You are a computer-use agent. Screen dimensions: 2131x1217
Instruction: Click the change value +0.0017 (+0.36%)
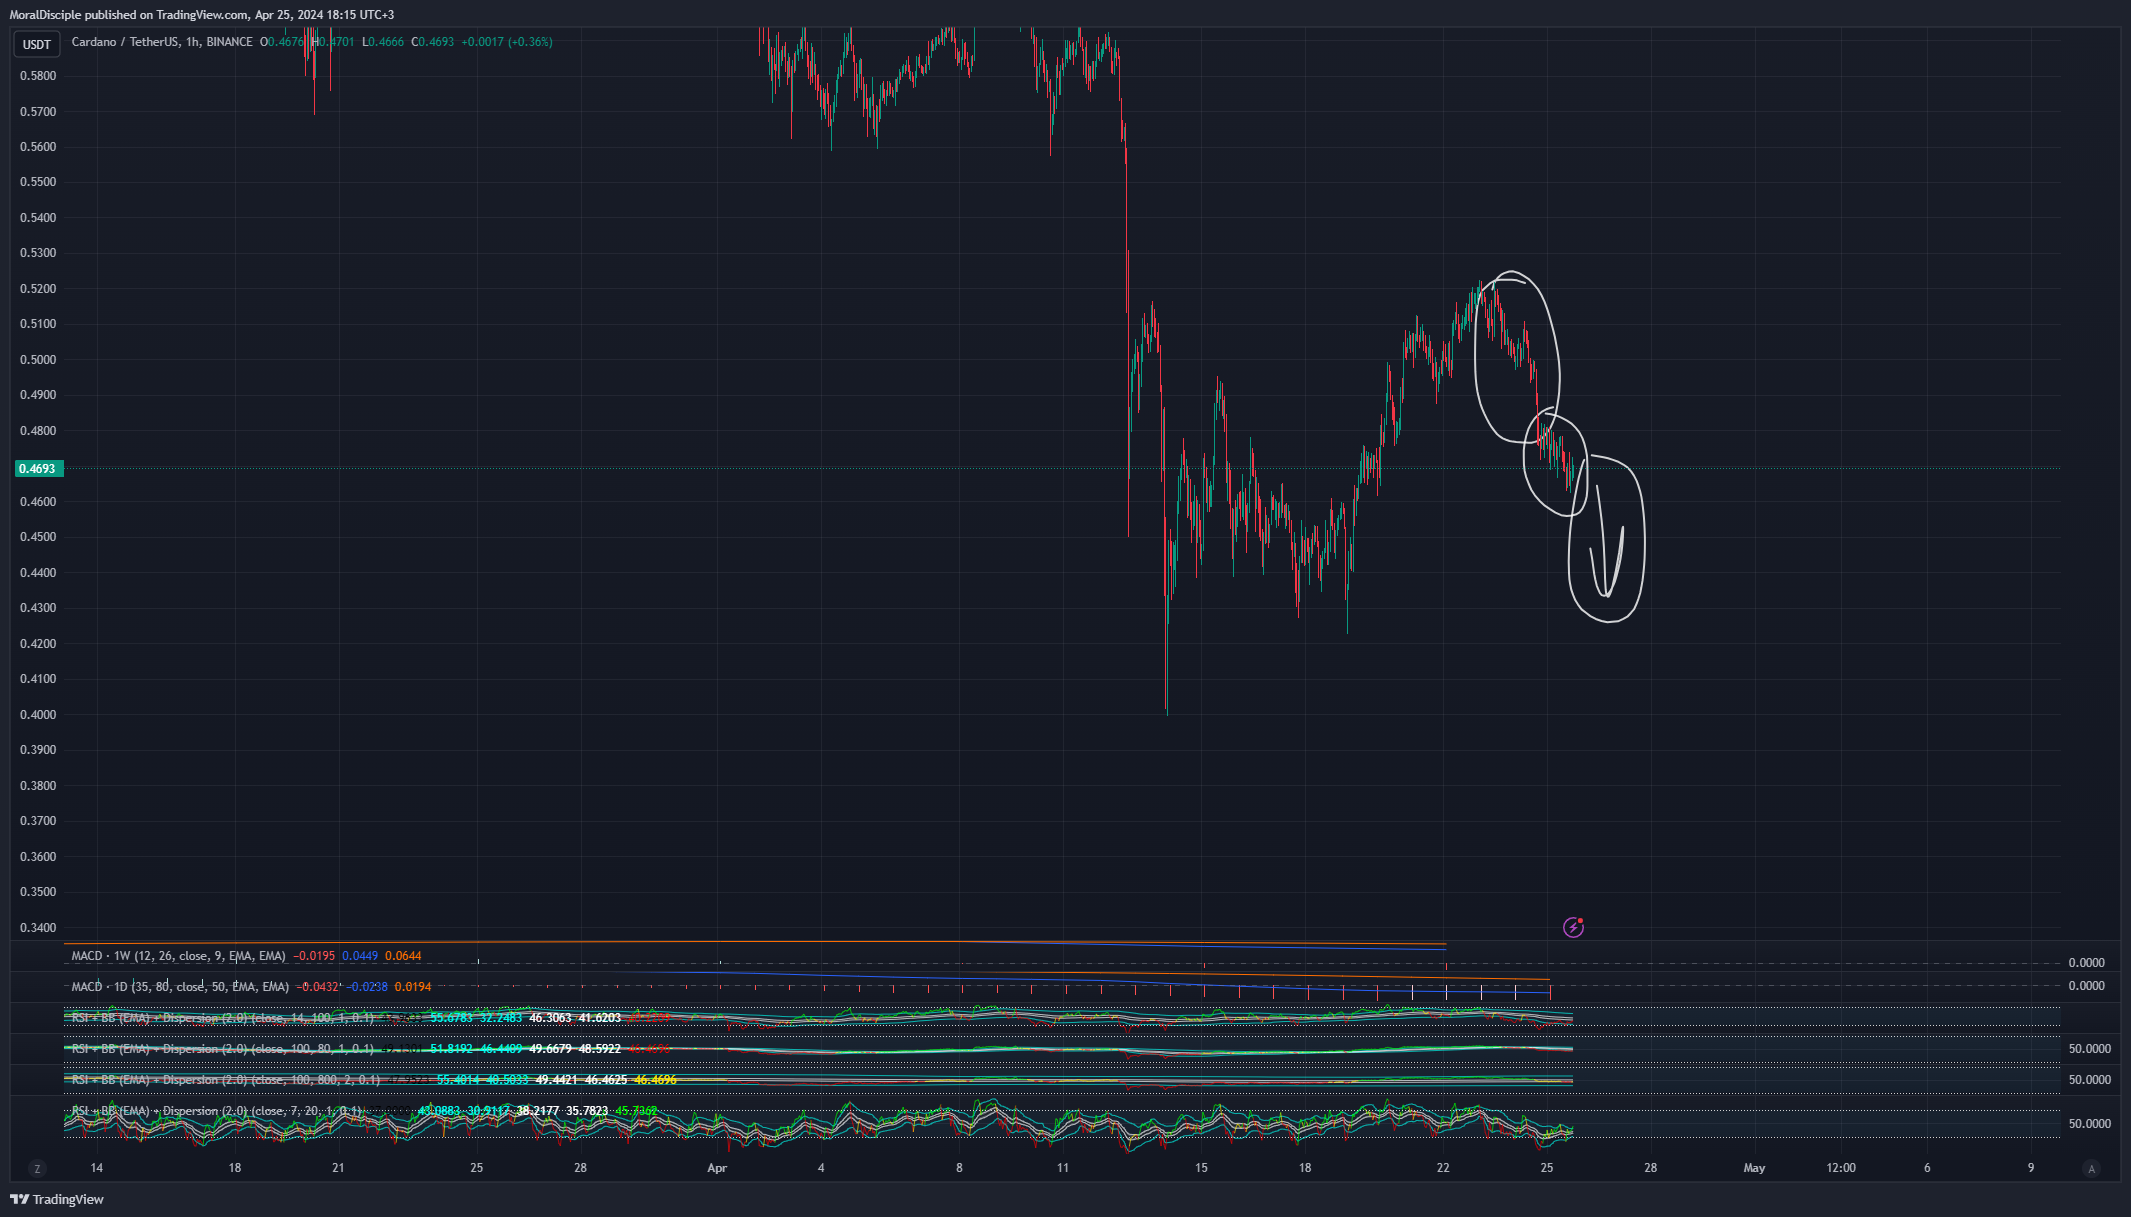click(507, 42)
